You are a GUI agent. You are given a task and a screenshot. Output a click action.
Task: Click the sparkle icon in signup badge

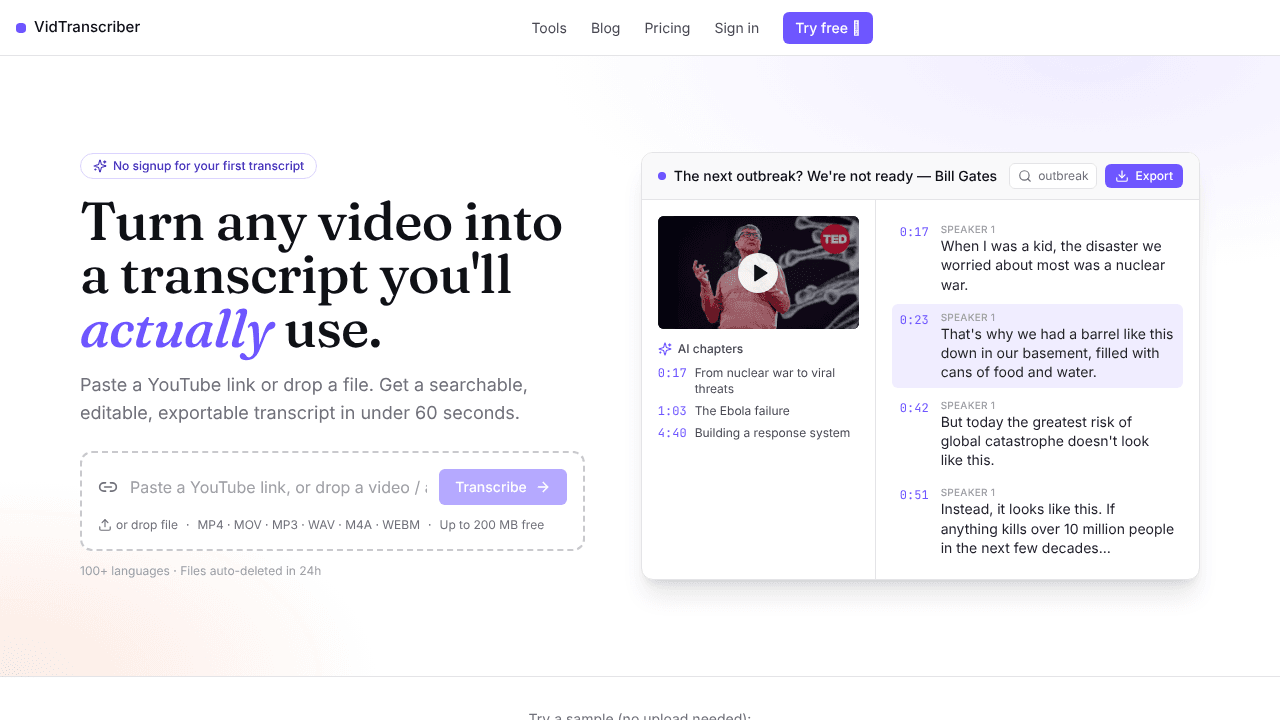coord(100,166)
